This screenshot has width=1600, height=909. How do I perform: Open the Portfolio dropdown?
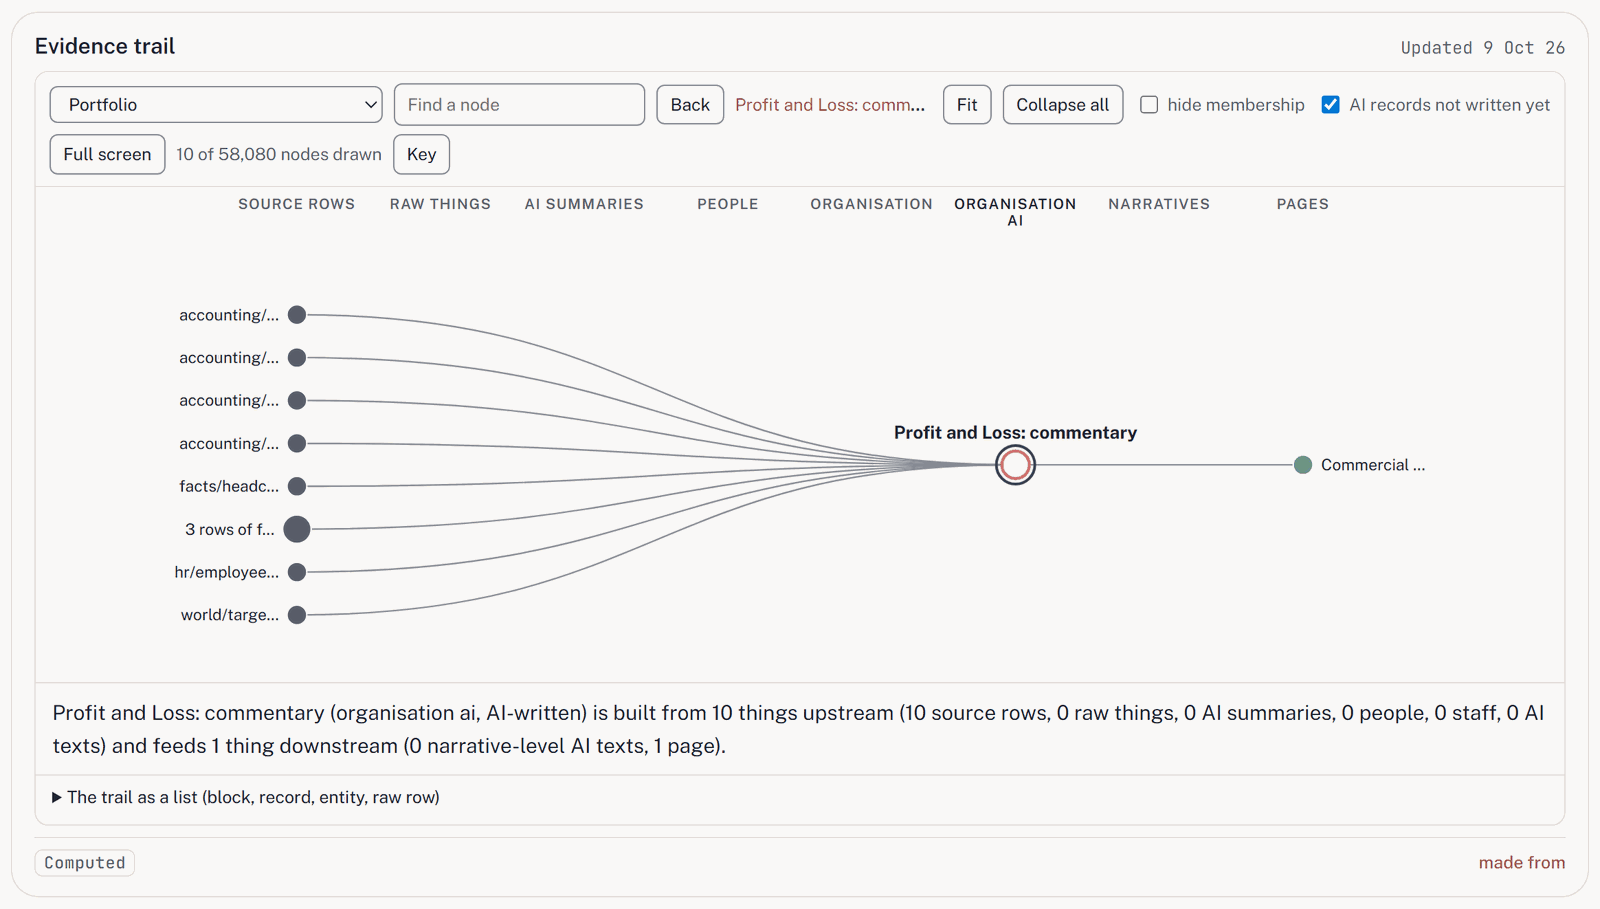pyautogui.click(x=216, y=105)
